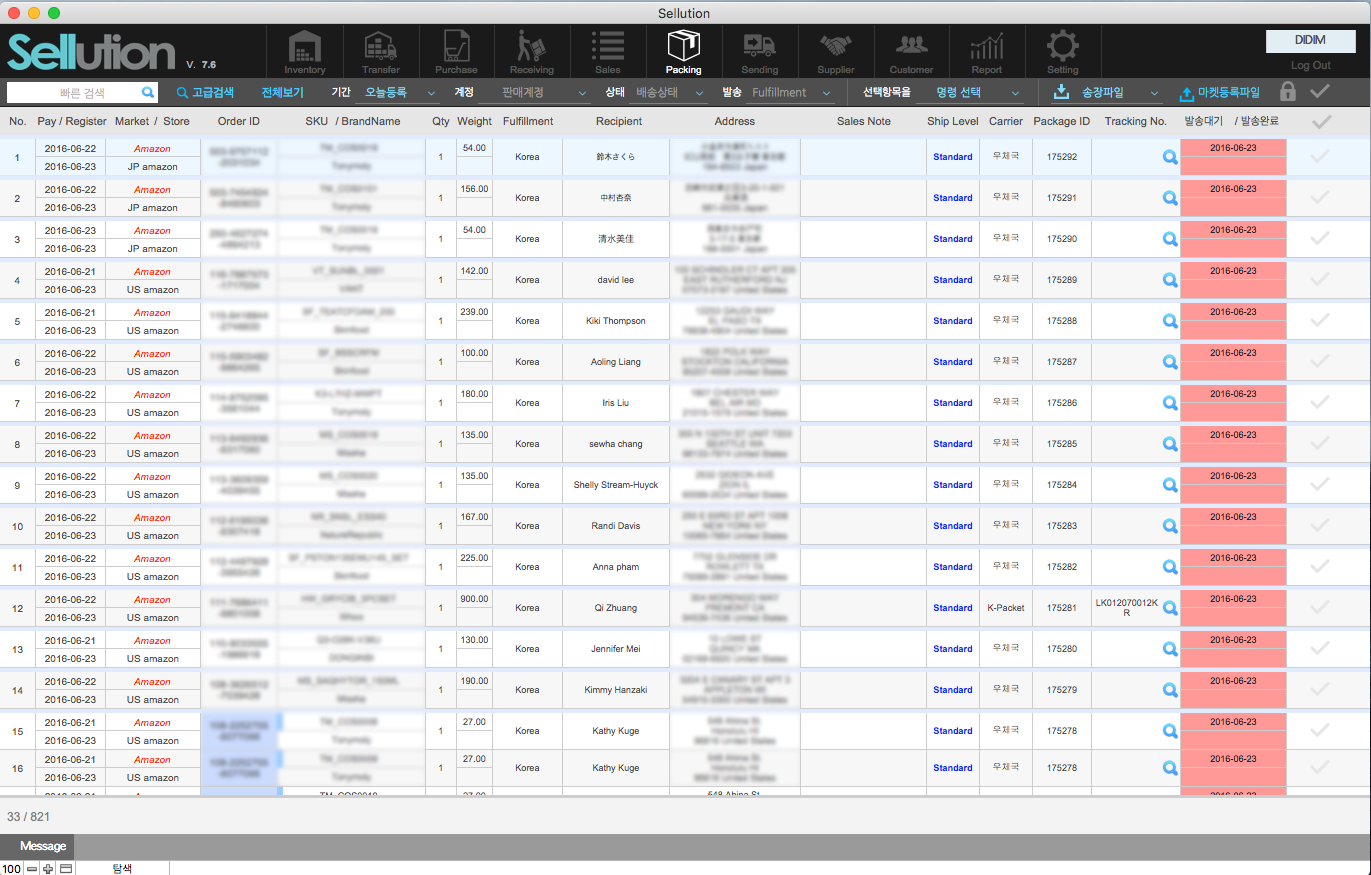Click the lock icon in filter bar

point(1288,92)
